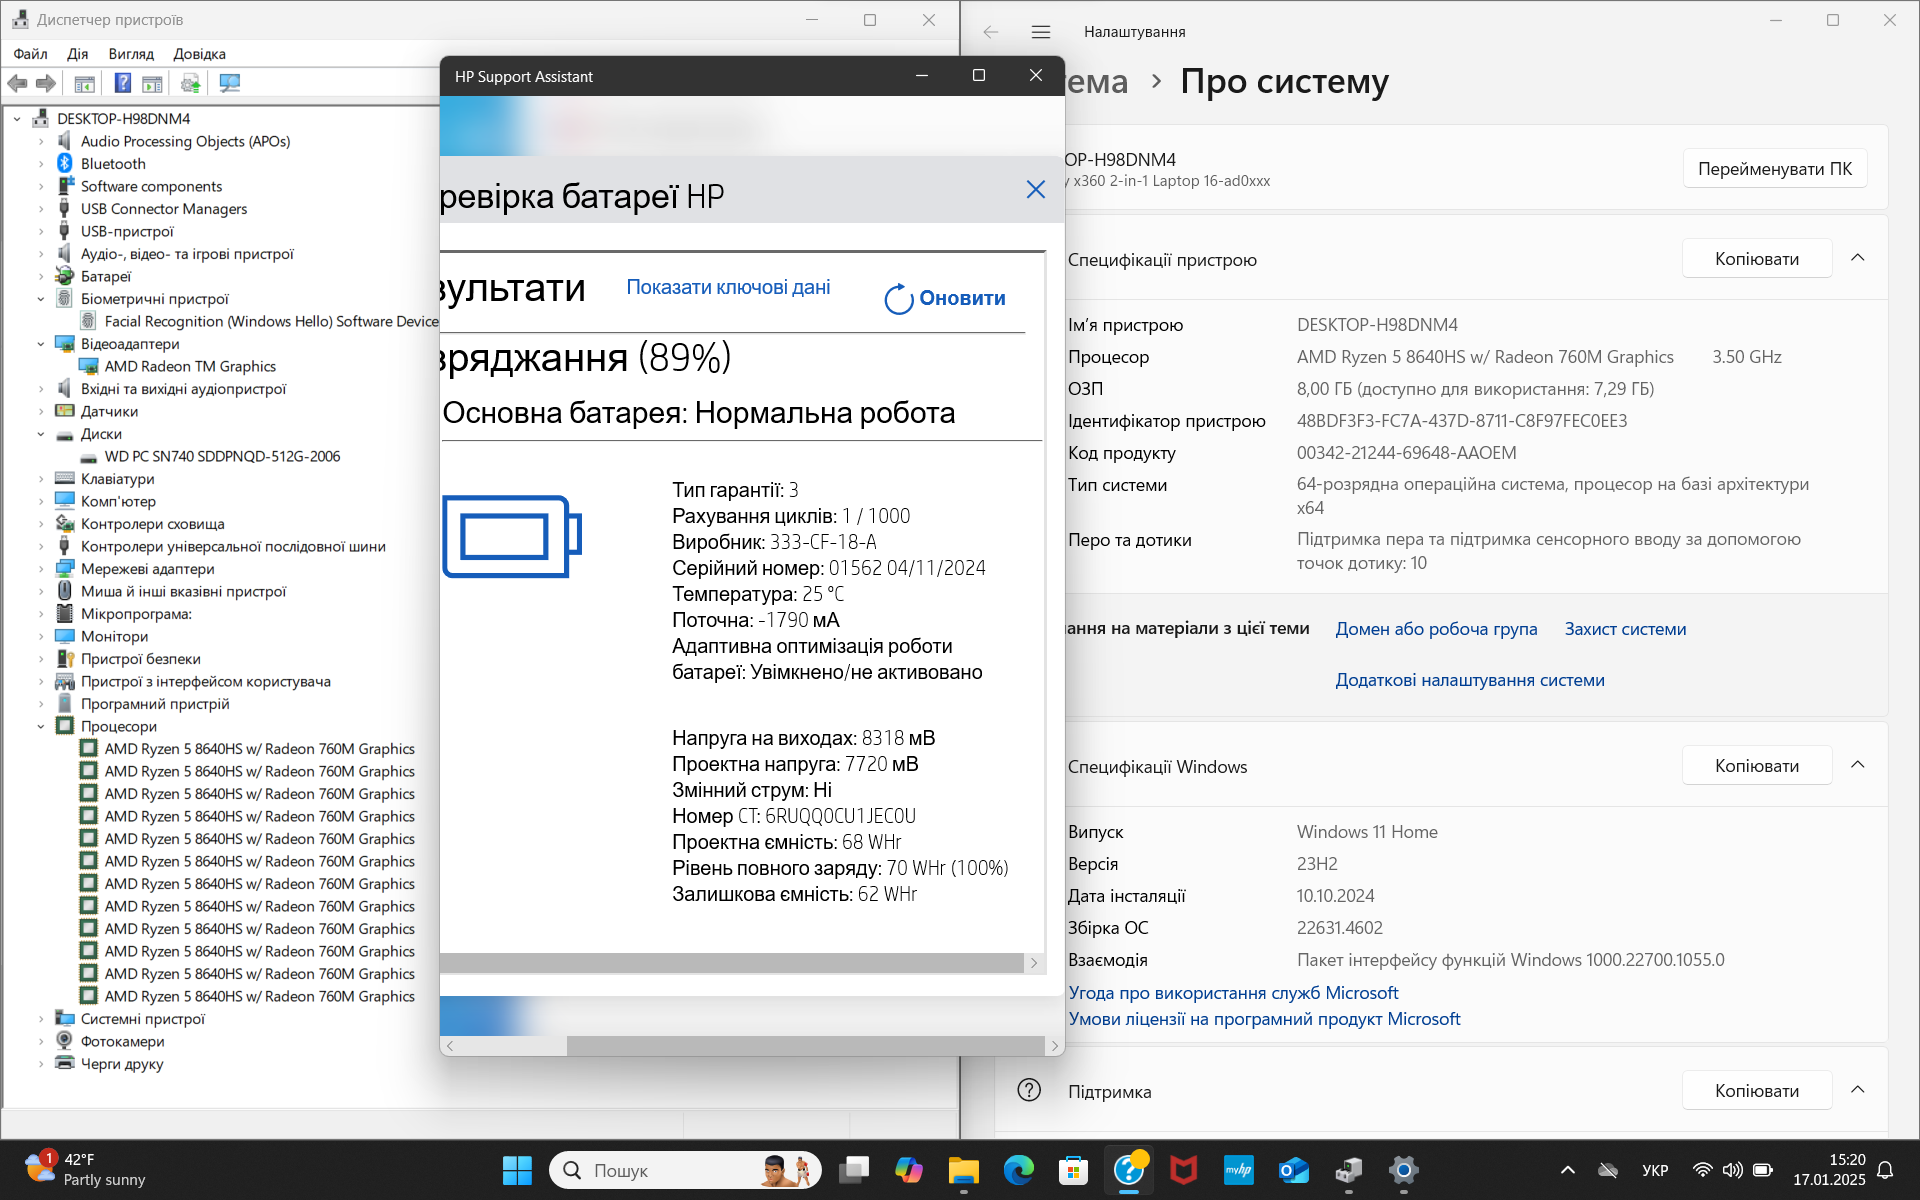Open Угода про використання служб Microsoft
Viewport: 1920px width, 1200px height.
pyautogui.click(x=1233, y=993)
